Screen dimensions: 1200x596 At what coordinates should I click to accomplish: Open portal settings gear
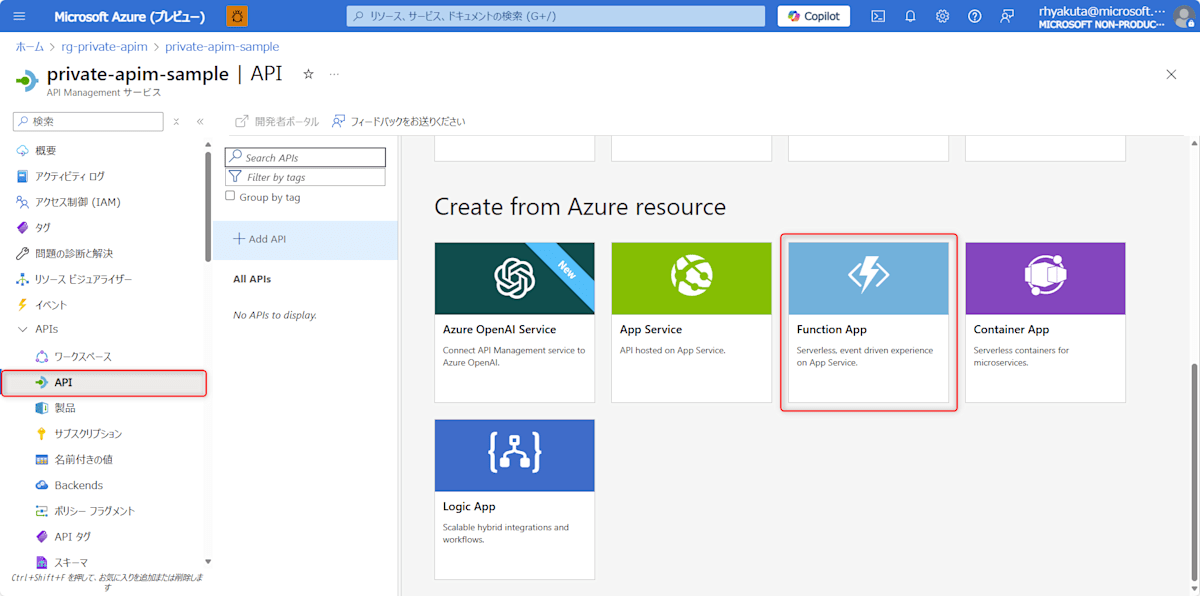pyautogui.click(x=942, y=16)
